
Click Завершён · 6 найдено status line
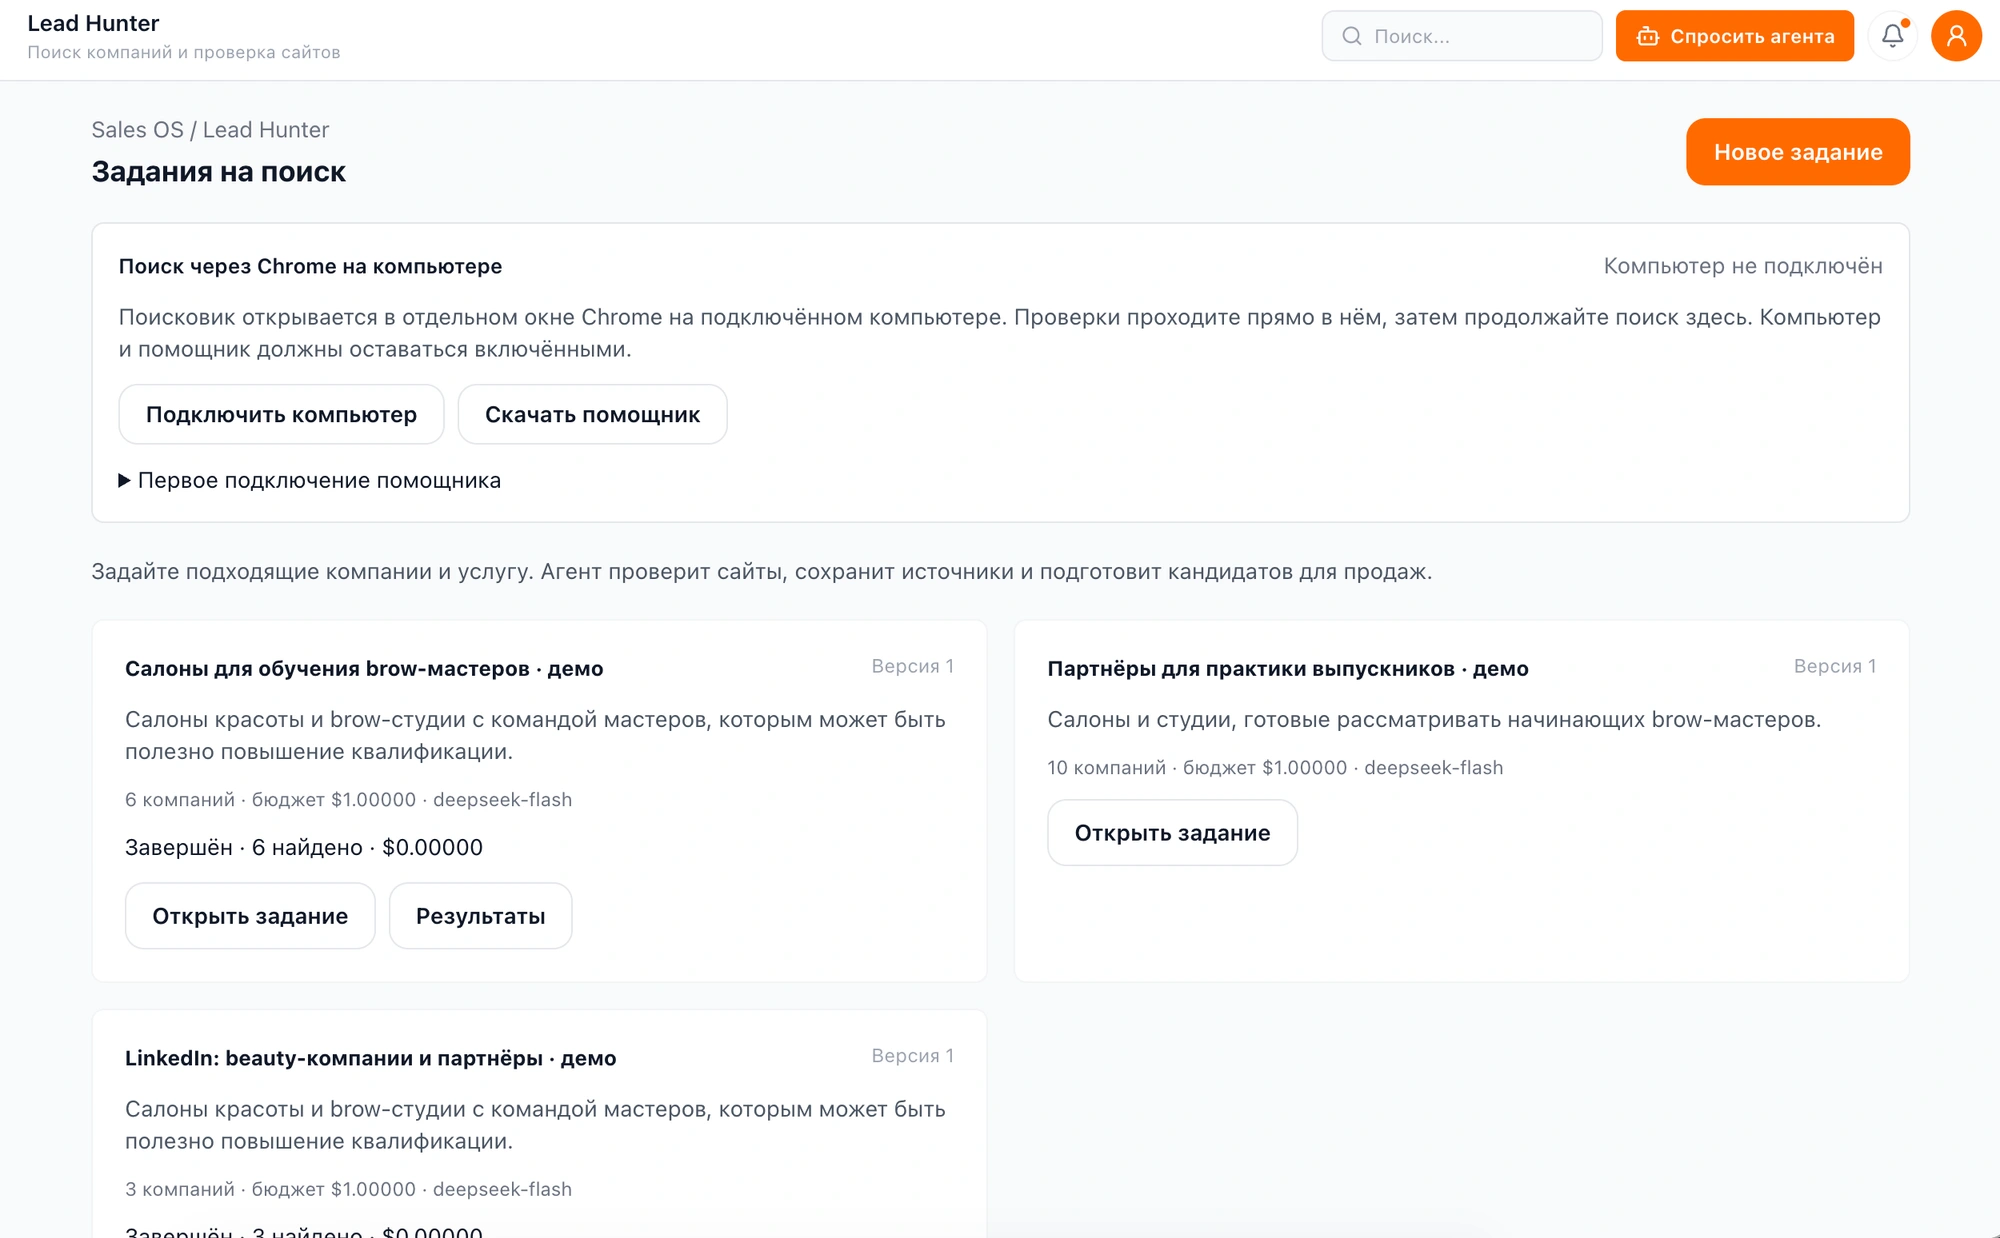(x=303, y=847)
